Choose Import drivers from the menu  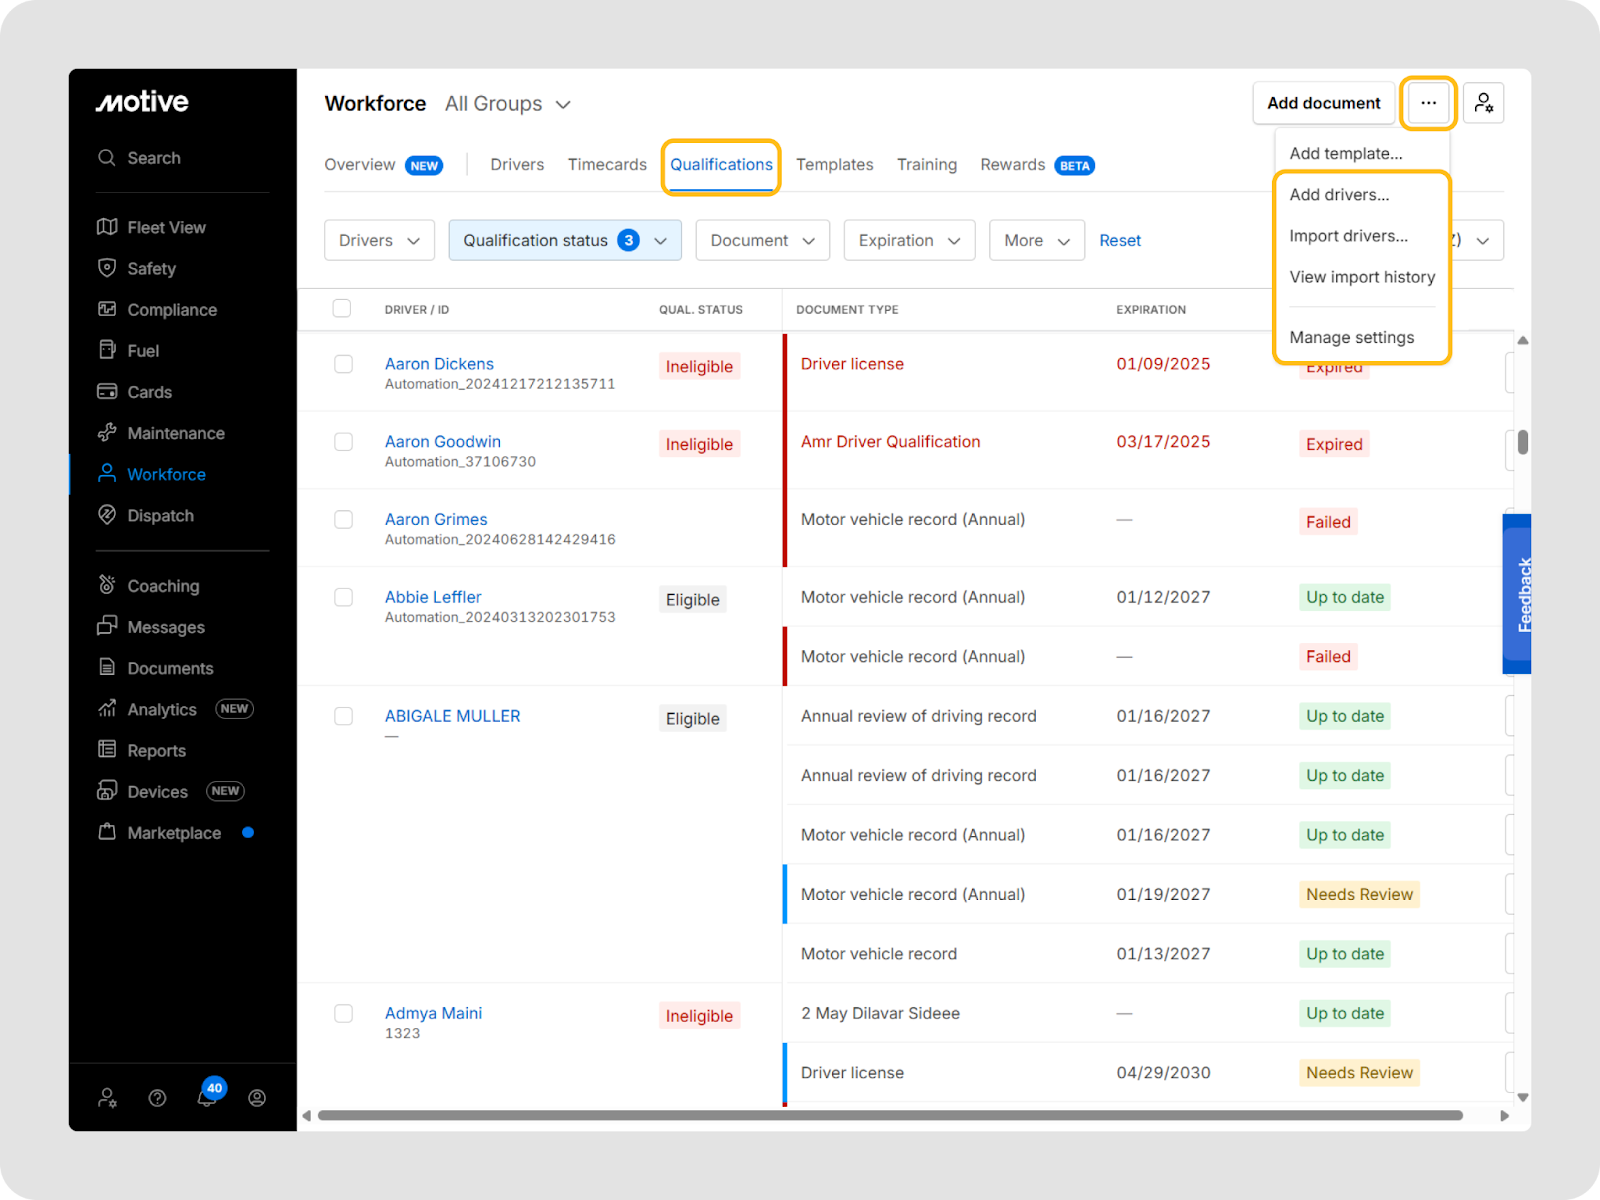[x=1348, y=236]
